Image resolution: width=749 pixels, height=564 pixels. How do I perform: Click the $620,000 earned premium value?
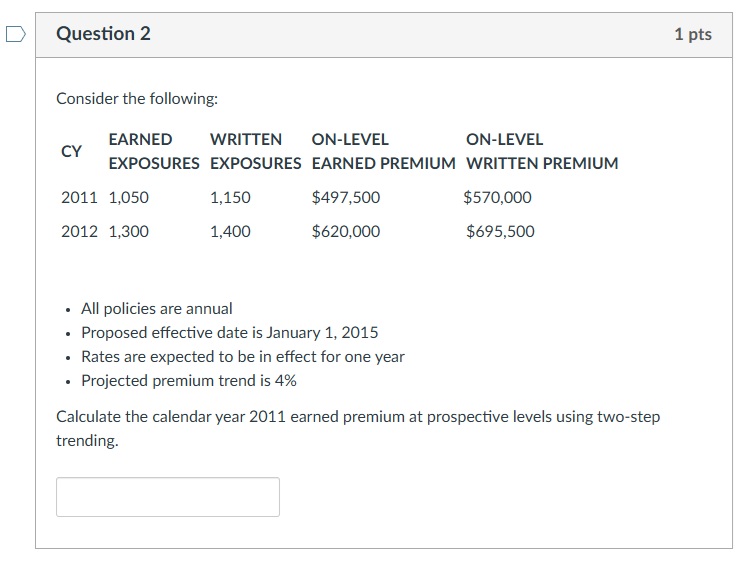click(346, 232)
